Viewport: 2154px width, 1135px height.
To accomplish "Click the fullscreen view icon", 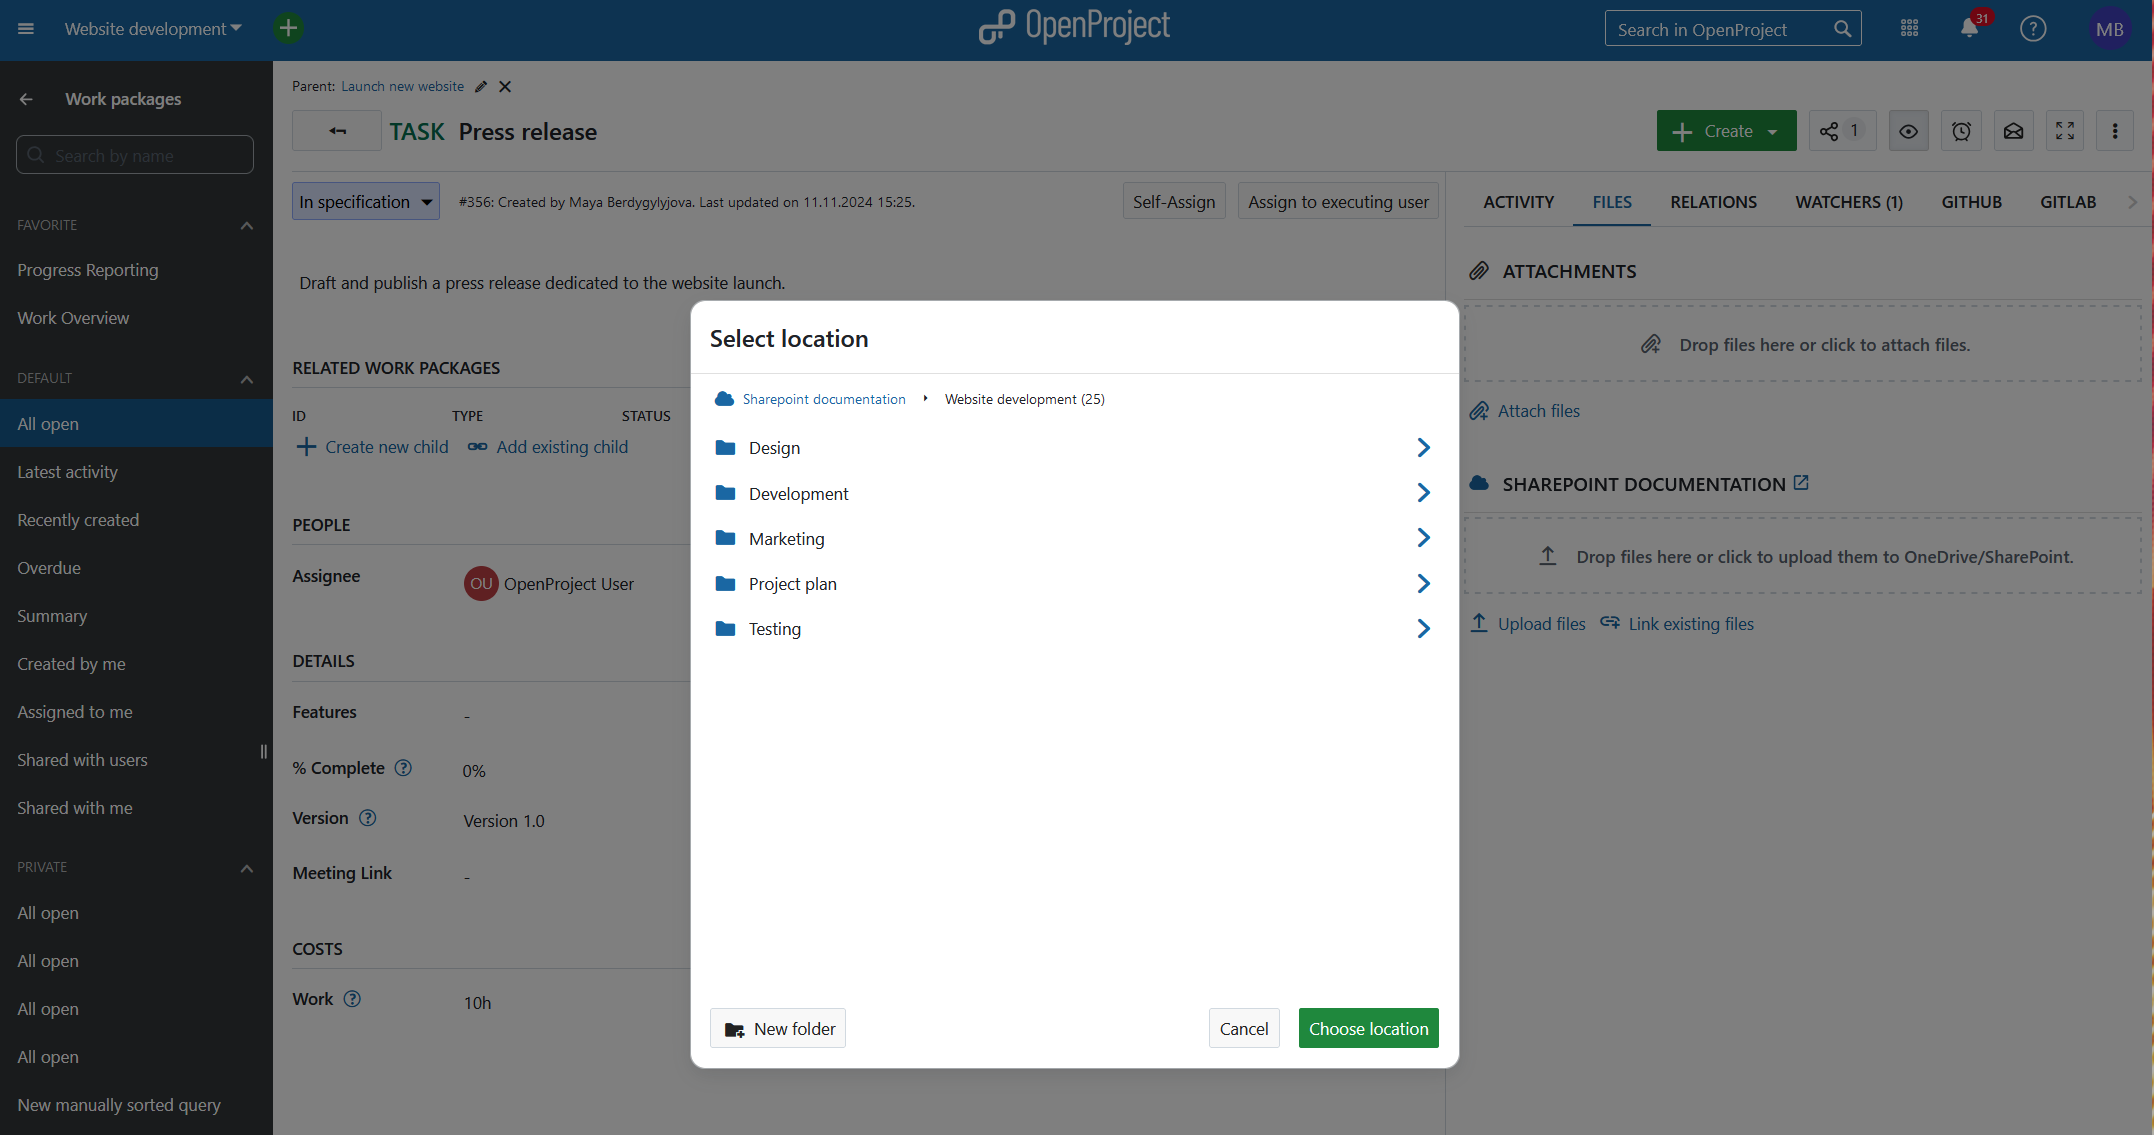I will pos(2064,131).
